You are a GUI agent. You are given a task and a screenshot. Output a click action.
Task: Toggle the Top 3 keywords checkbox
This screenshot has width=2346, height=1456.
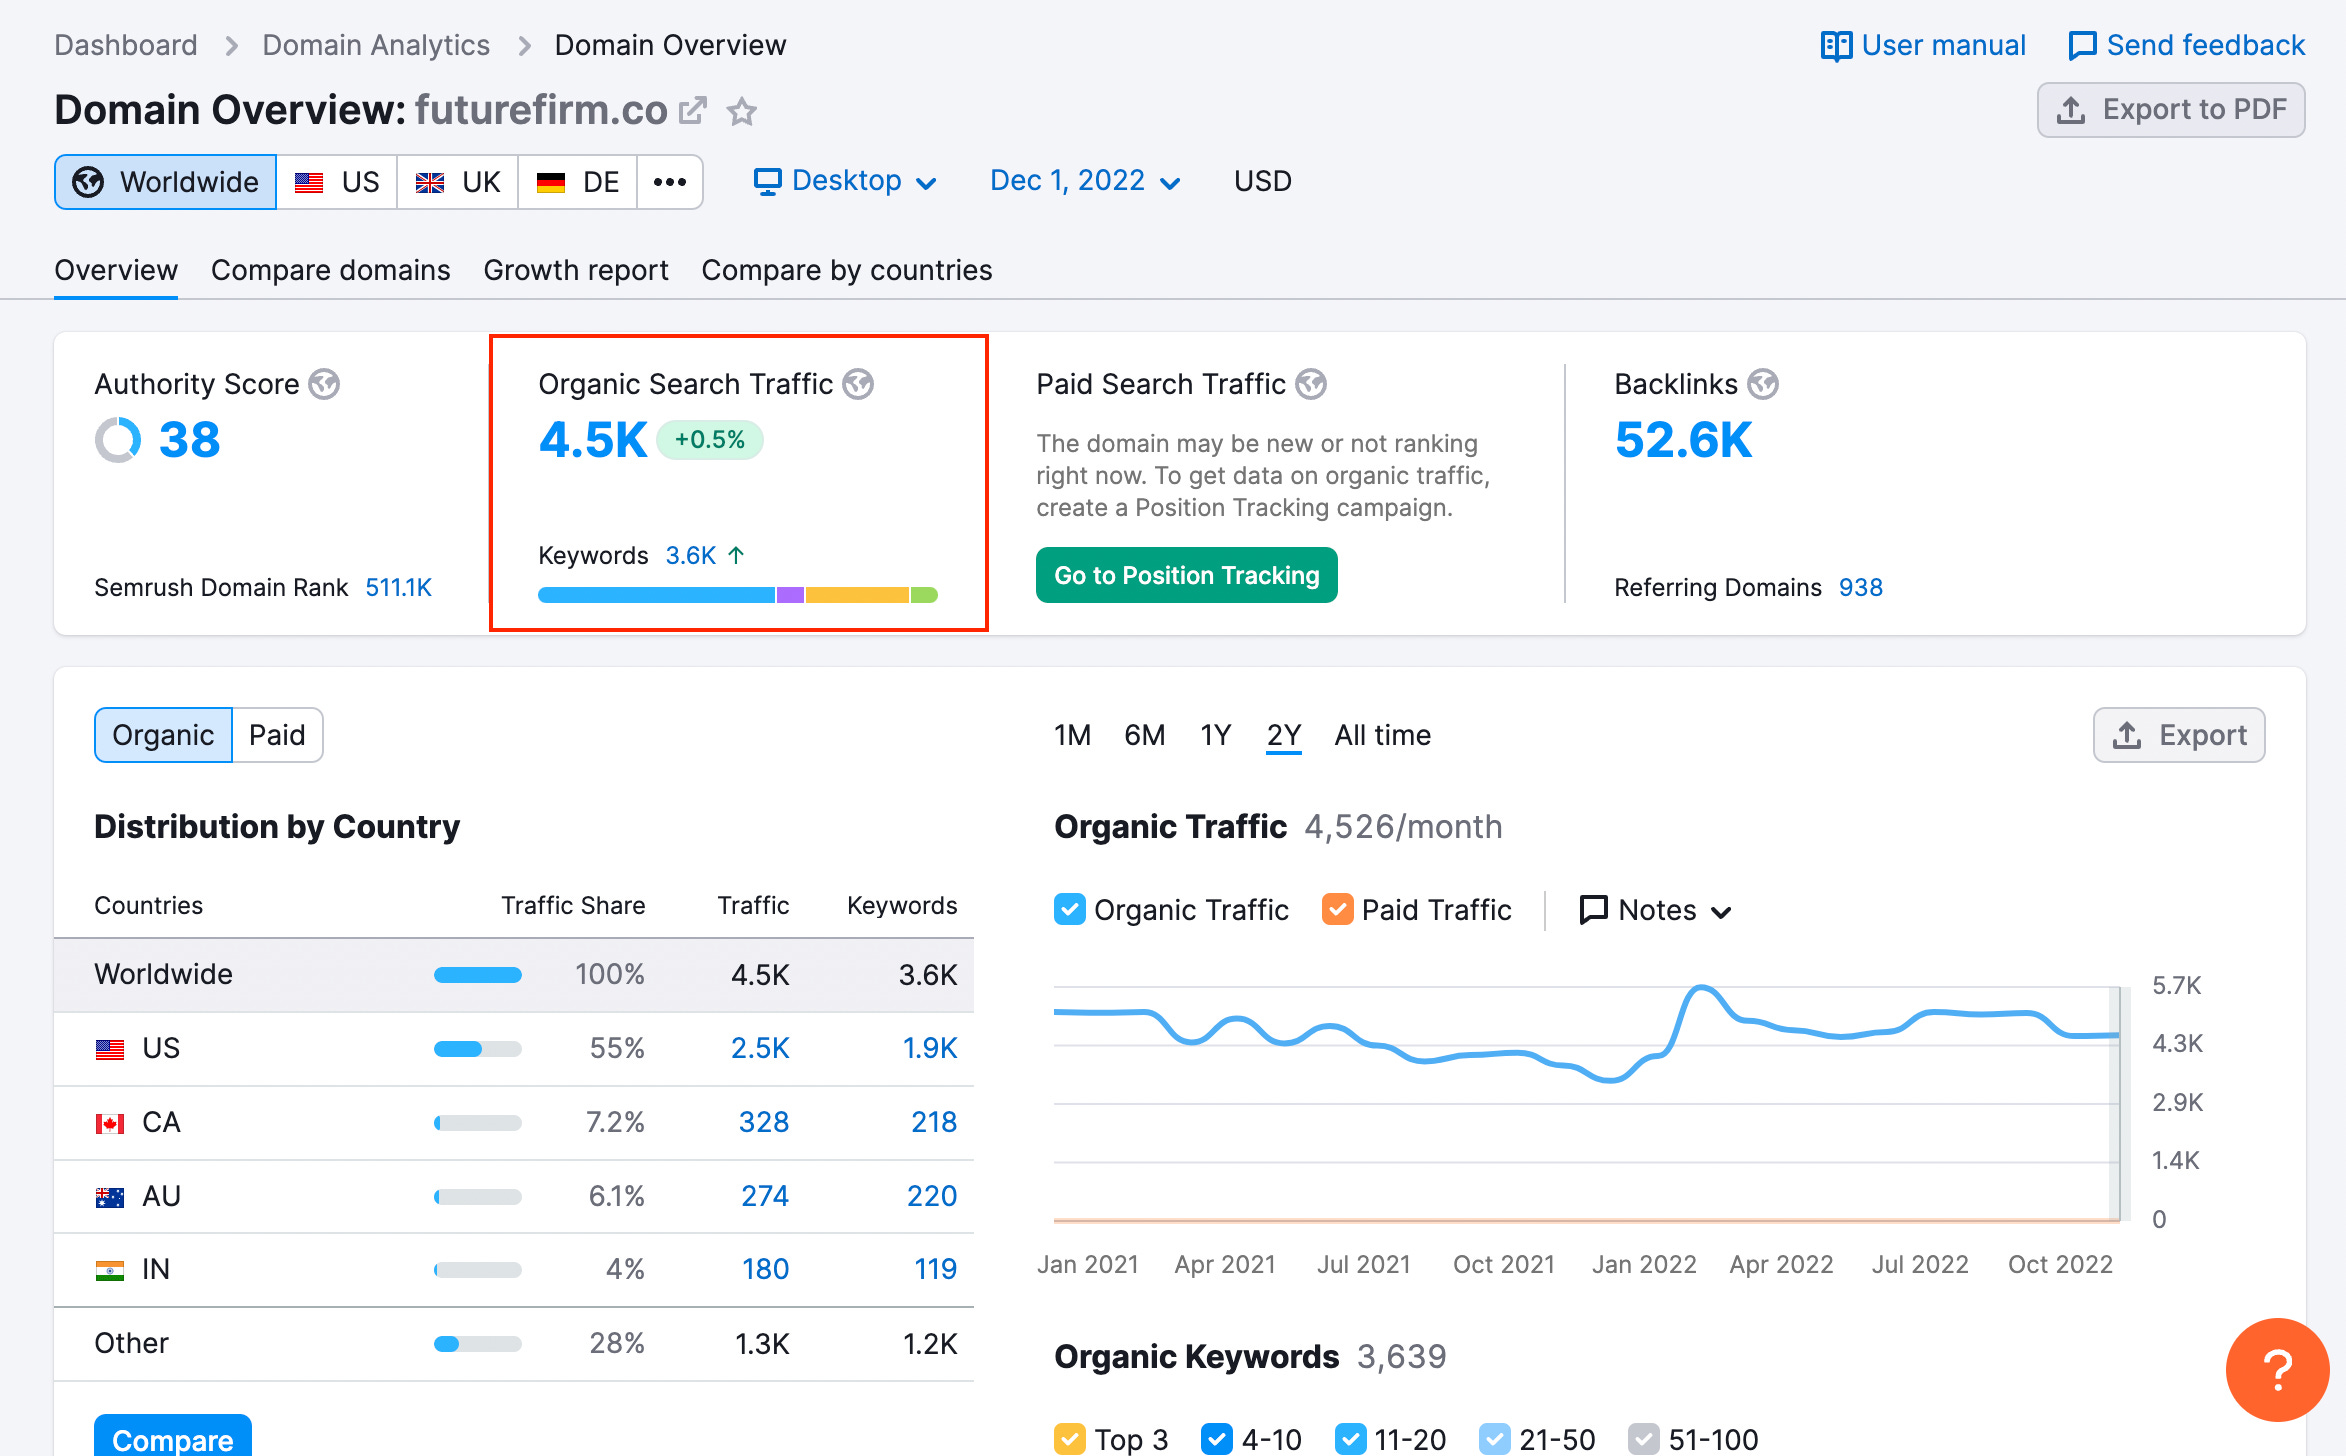tap(1070, 1439)
